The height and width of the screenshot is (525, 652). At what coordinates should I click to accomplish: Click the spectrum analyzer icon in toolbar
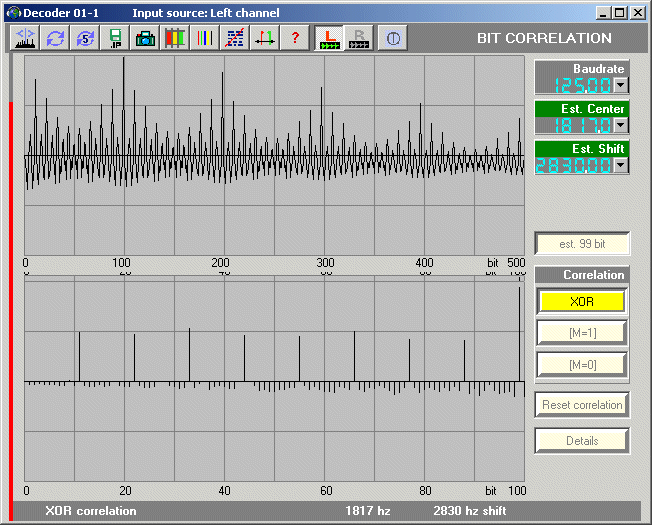[x=25, y=38]
